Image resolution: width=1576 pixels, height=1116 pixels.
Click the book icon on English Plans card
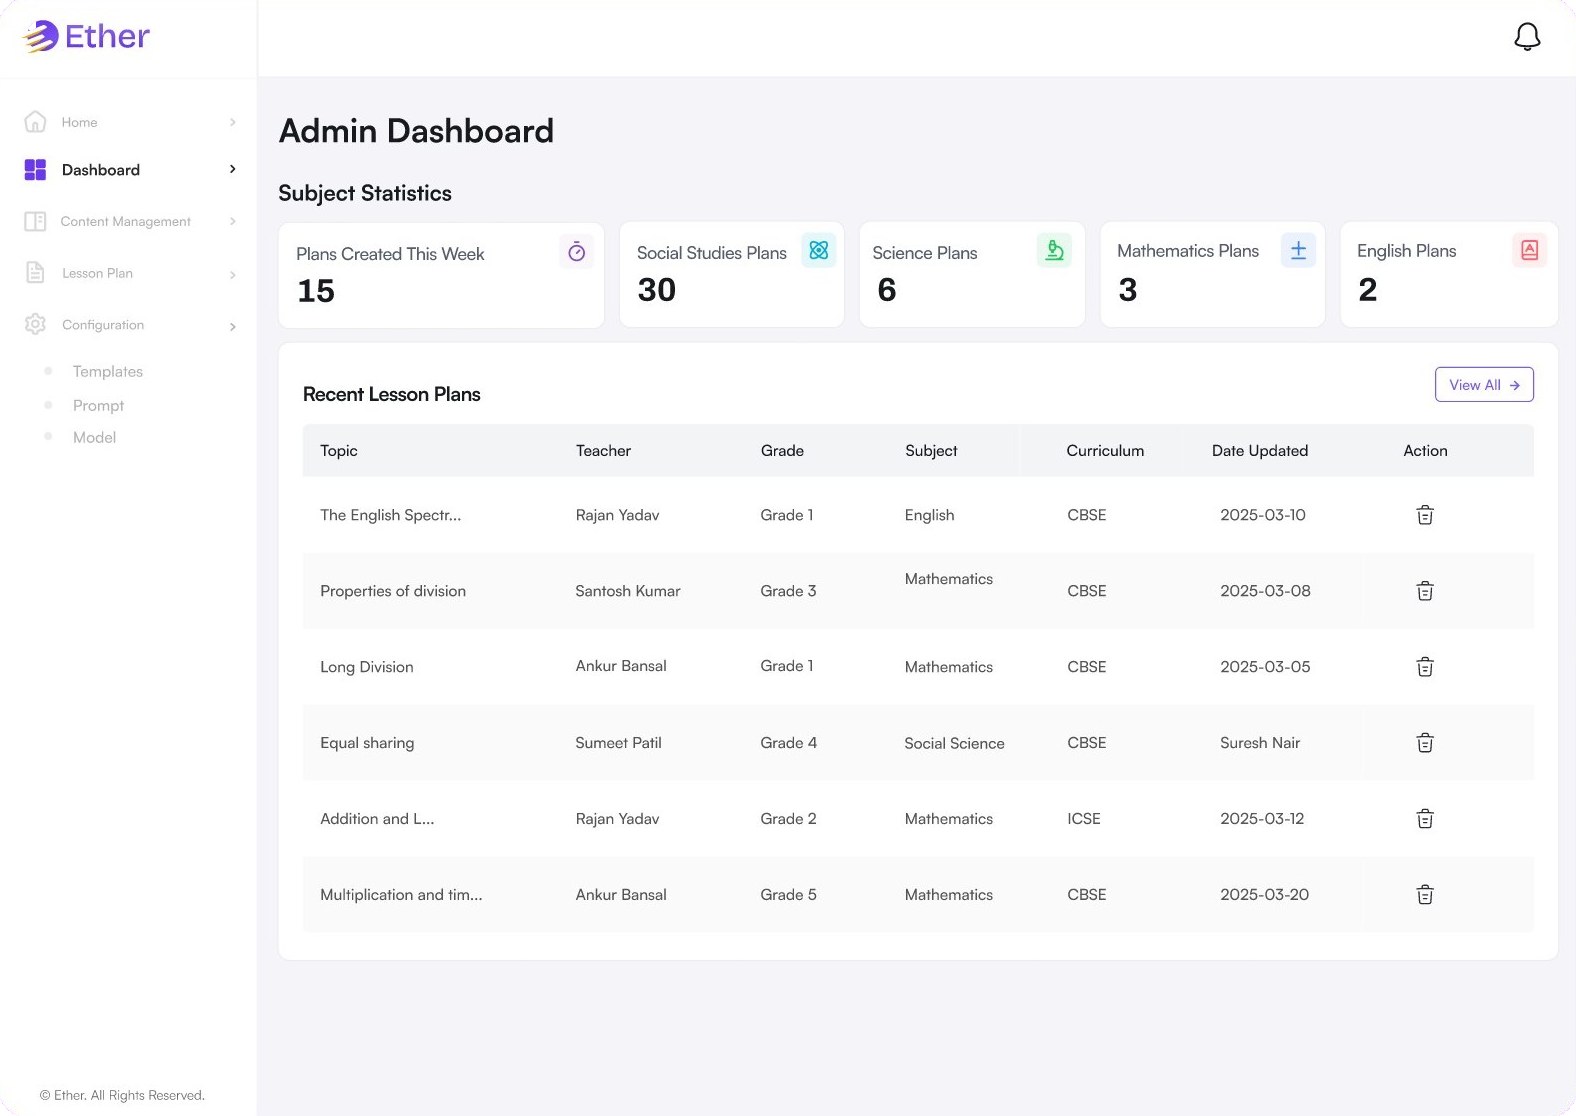tap(1529, 250)
